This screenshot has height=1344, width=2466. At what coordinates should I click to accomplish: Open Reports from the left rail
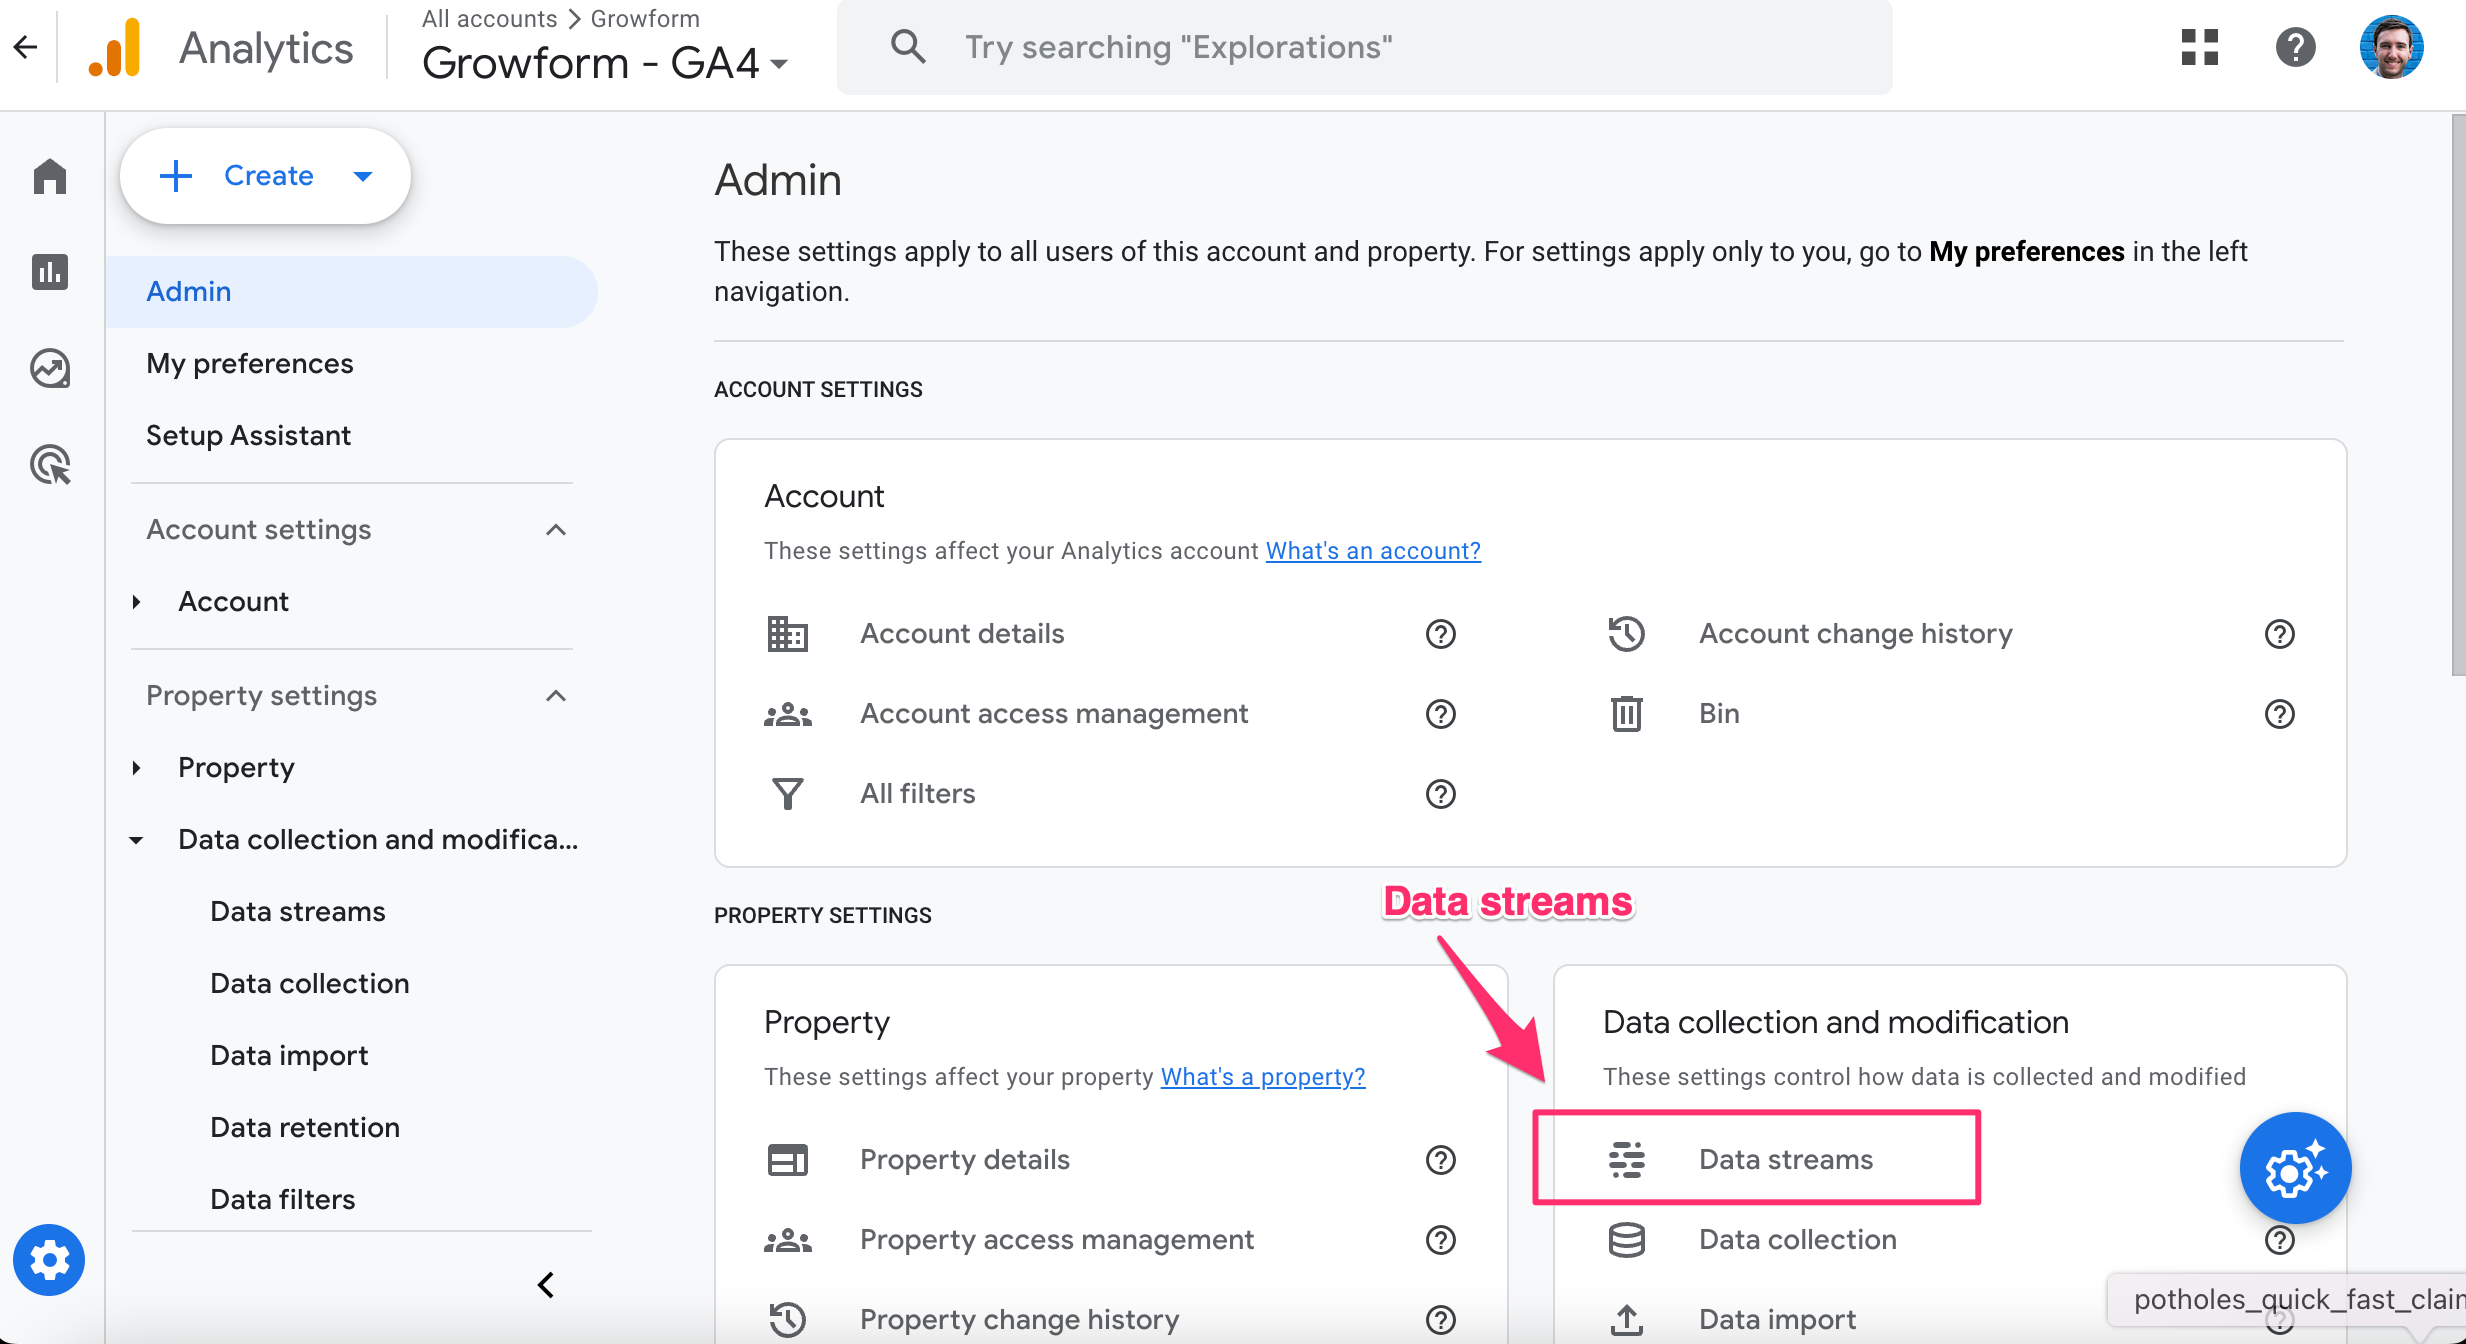tap(50, 271)
